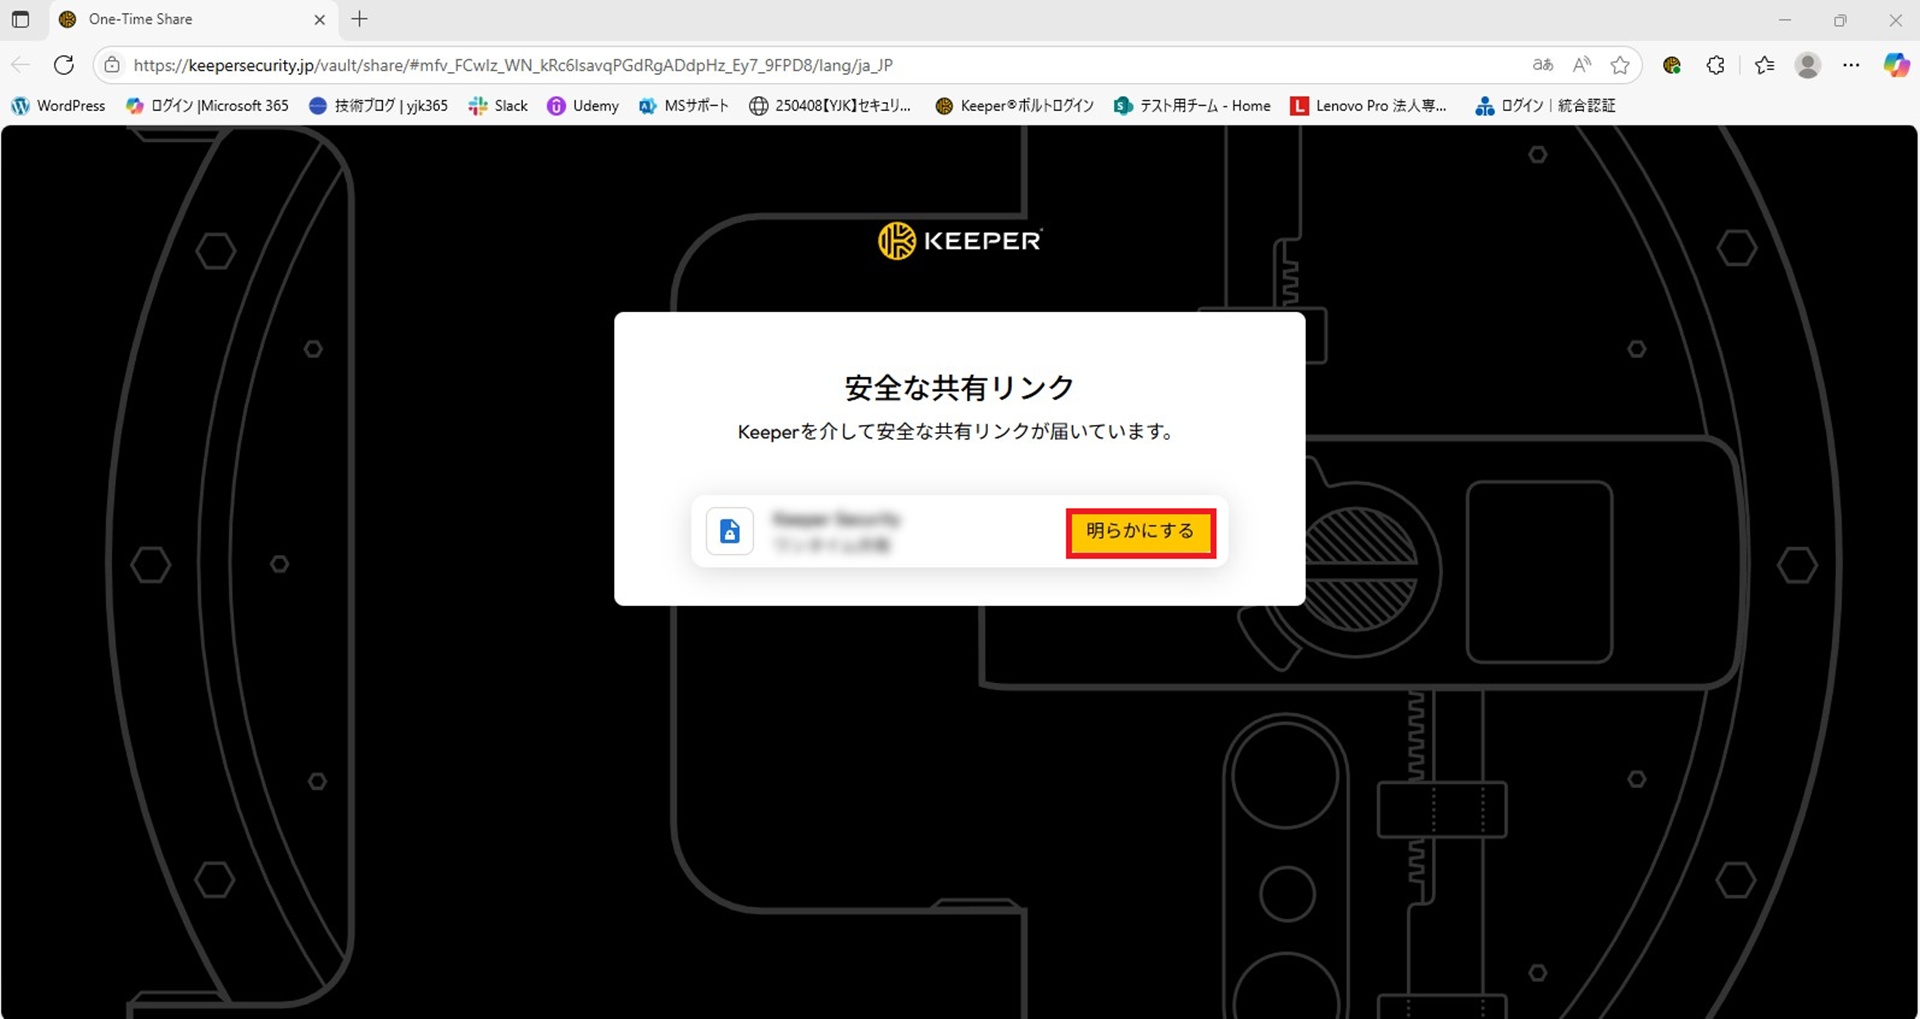Open a new tab with plus button
The image size is (1920, 1019).
click(x=360, y=19)
